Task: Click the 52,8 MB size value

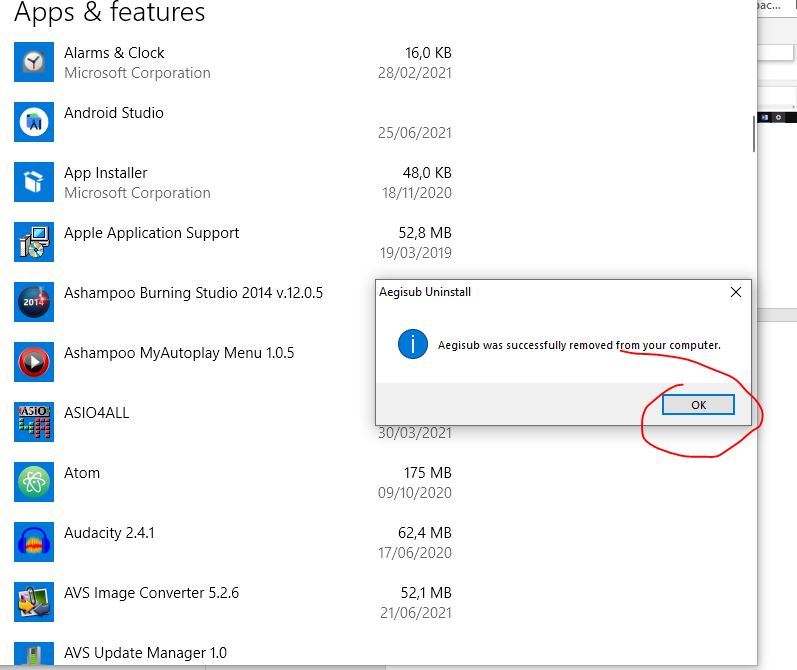Action: (x=425, y=233)
